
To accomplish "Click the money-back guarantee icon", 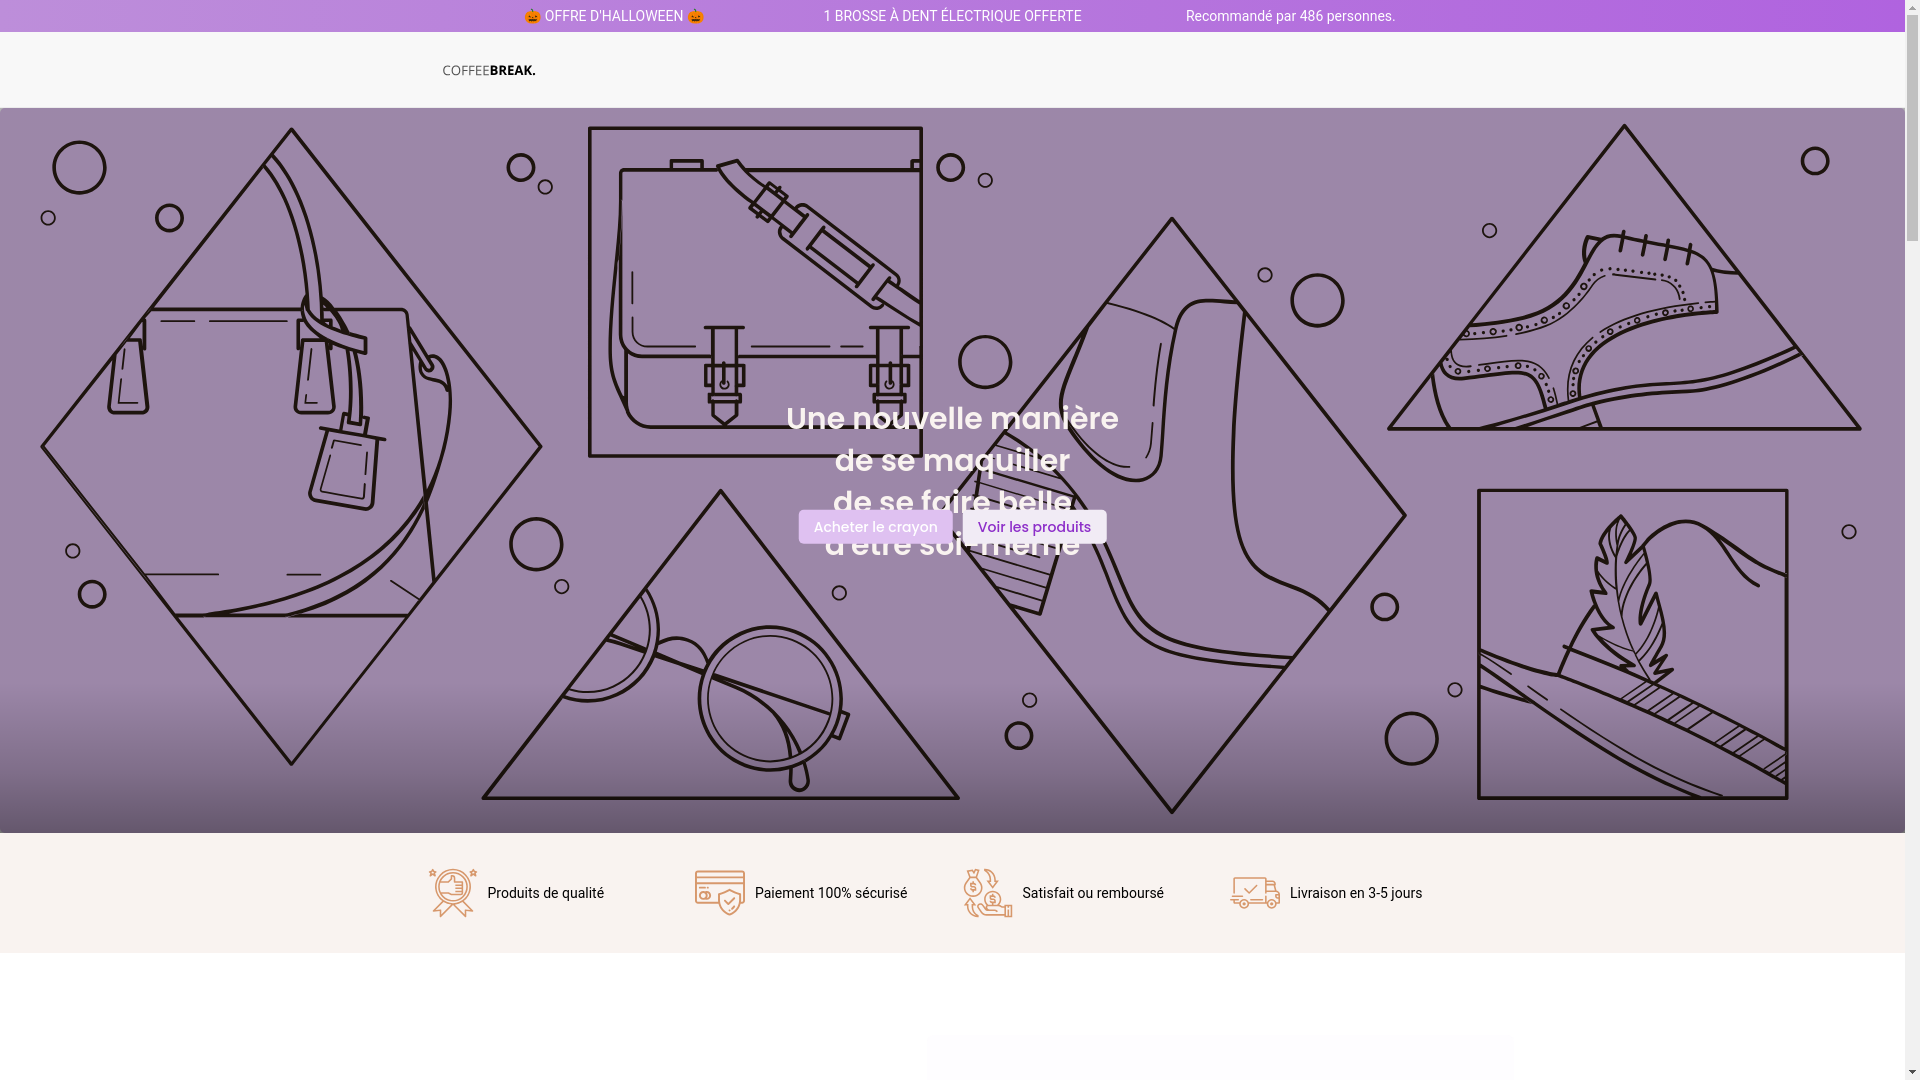I will [988, 892].
